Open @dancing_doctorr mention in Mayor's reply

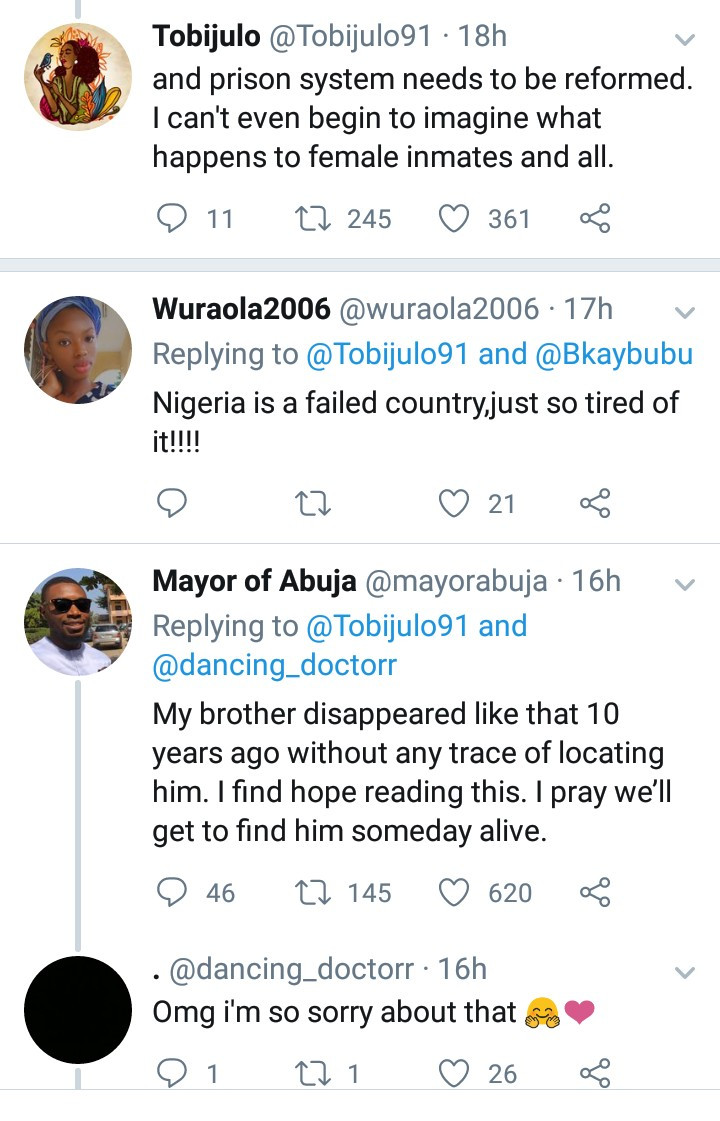274,666
